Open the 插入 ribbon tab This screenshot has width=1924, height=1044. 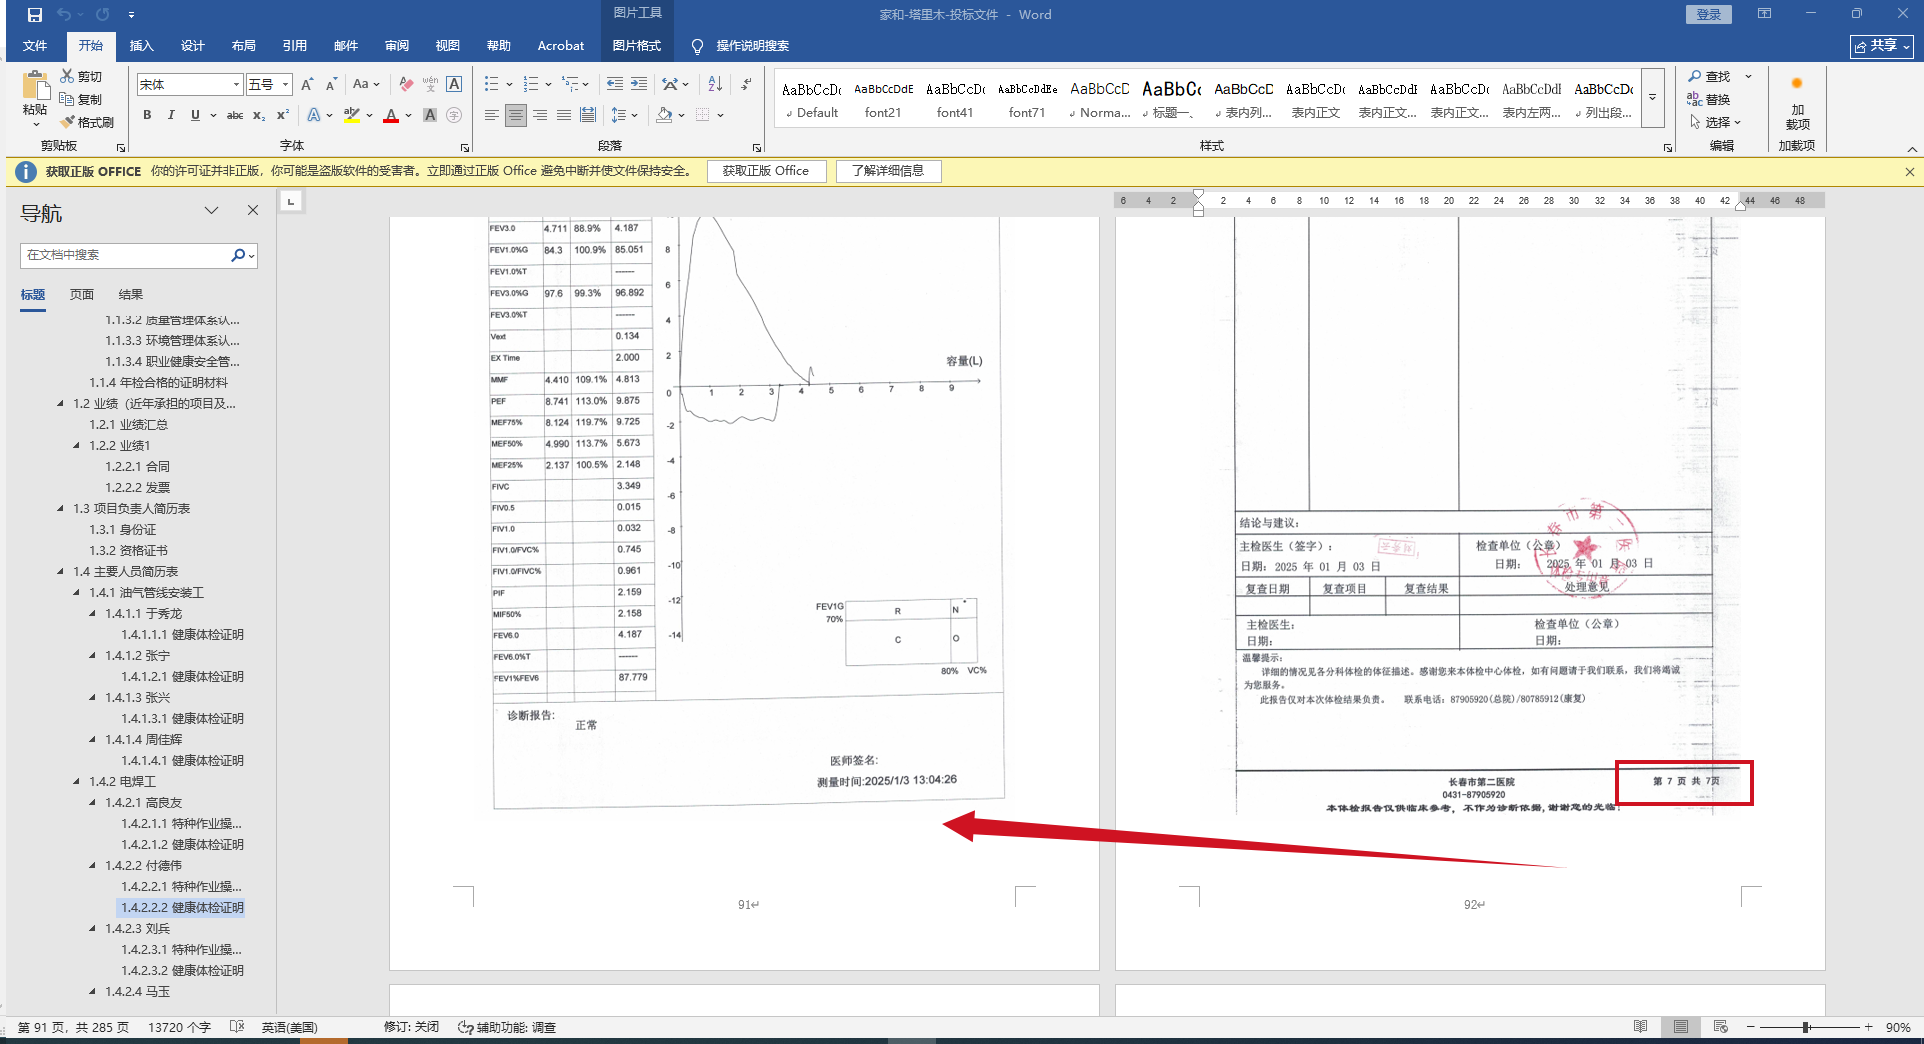pyautogui.click(x=141, y=46)
